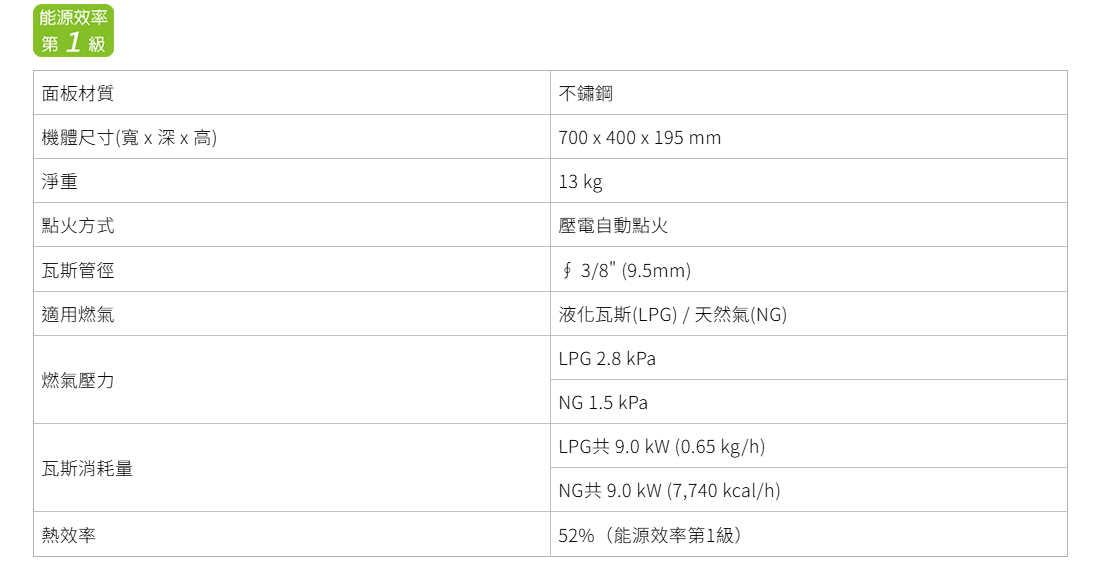Screen dimensions: 1100x576
Task: Click the LPG共 9.0 kW (0.65 kg/h) value
Action: (662, 447)
